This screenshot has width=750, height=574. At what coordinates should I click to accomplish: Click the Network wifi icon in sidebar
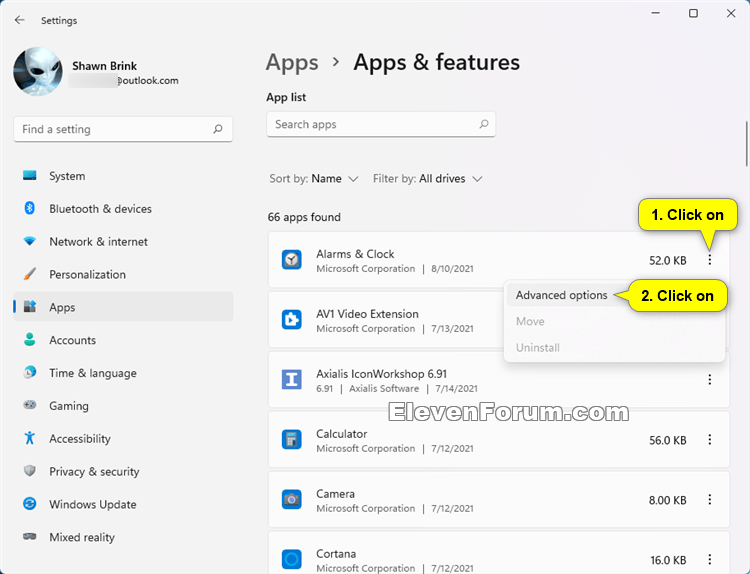tap(30, 241)
